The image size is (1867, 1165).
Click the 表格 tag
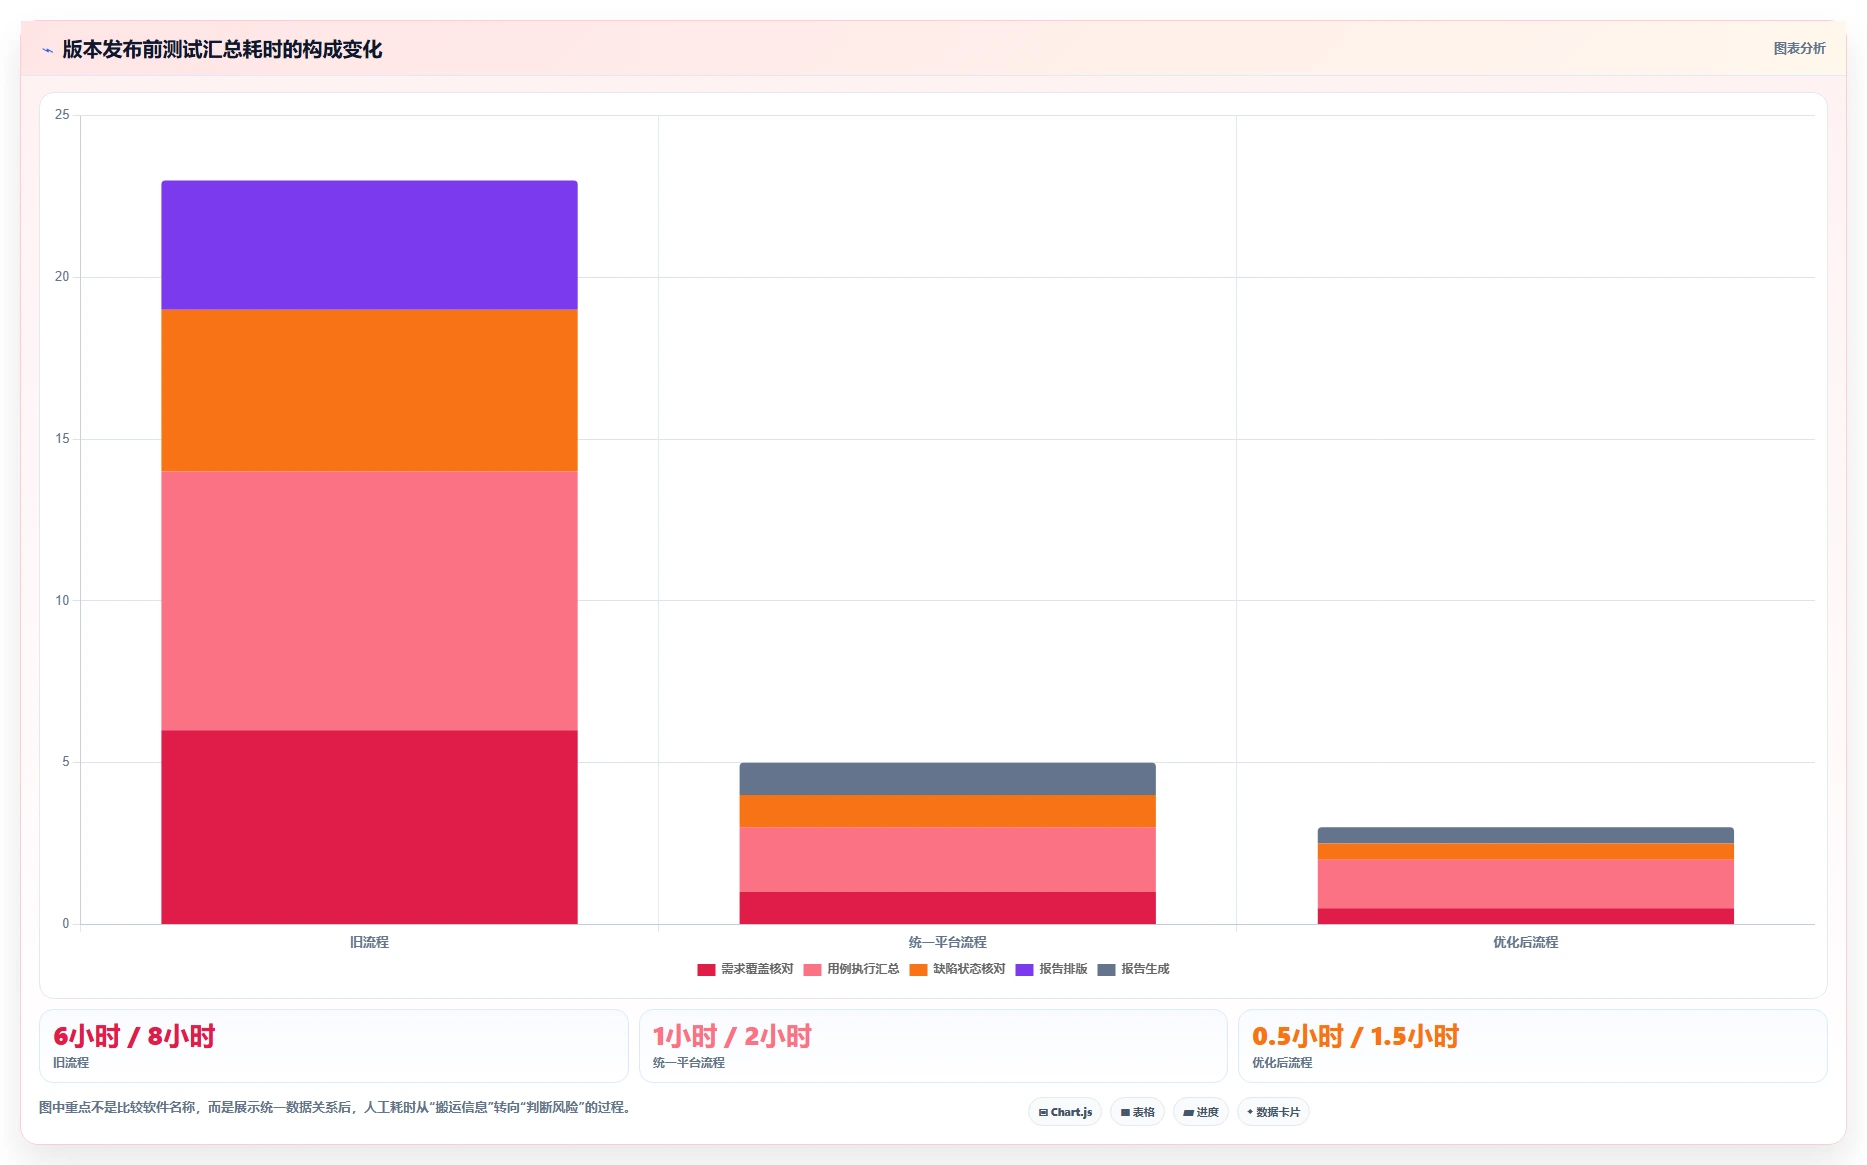click(1138, 1112)
